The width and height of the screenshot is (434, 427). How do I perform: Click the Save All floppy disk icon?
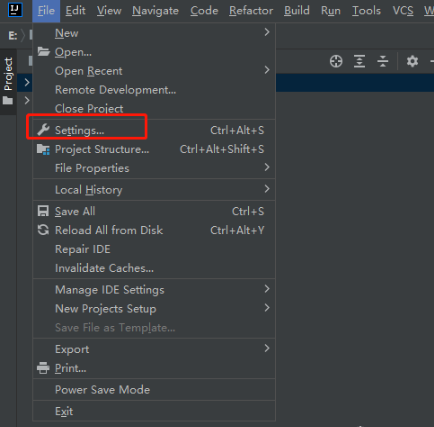click(x=43, y=211)
